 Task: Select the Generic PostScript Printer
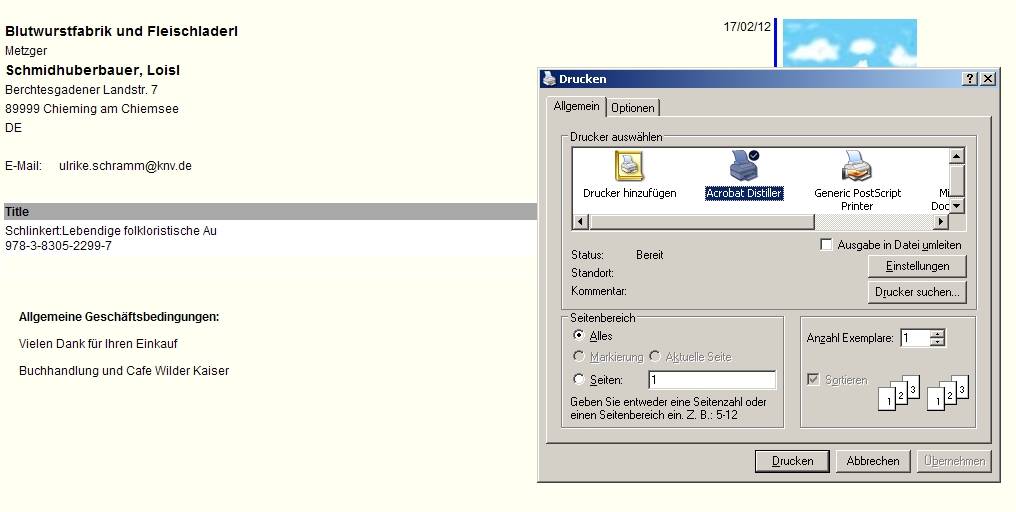click(857, 172)
